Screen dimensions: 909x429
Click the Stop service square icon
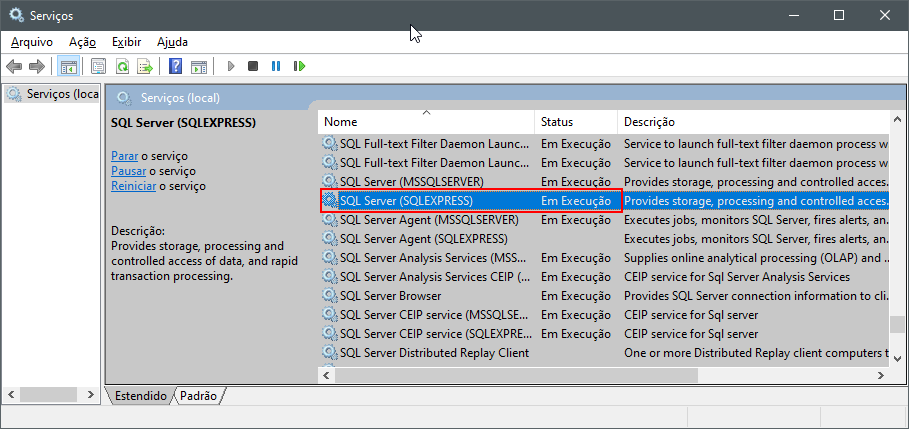tap(253, 66)
